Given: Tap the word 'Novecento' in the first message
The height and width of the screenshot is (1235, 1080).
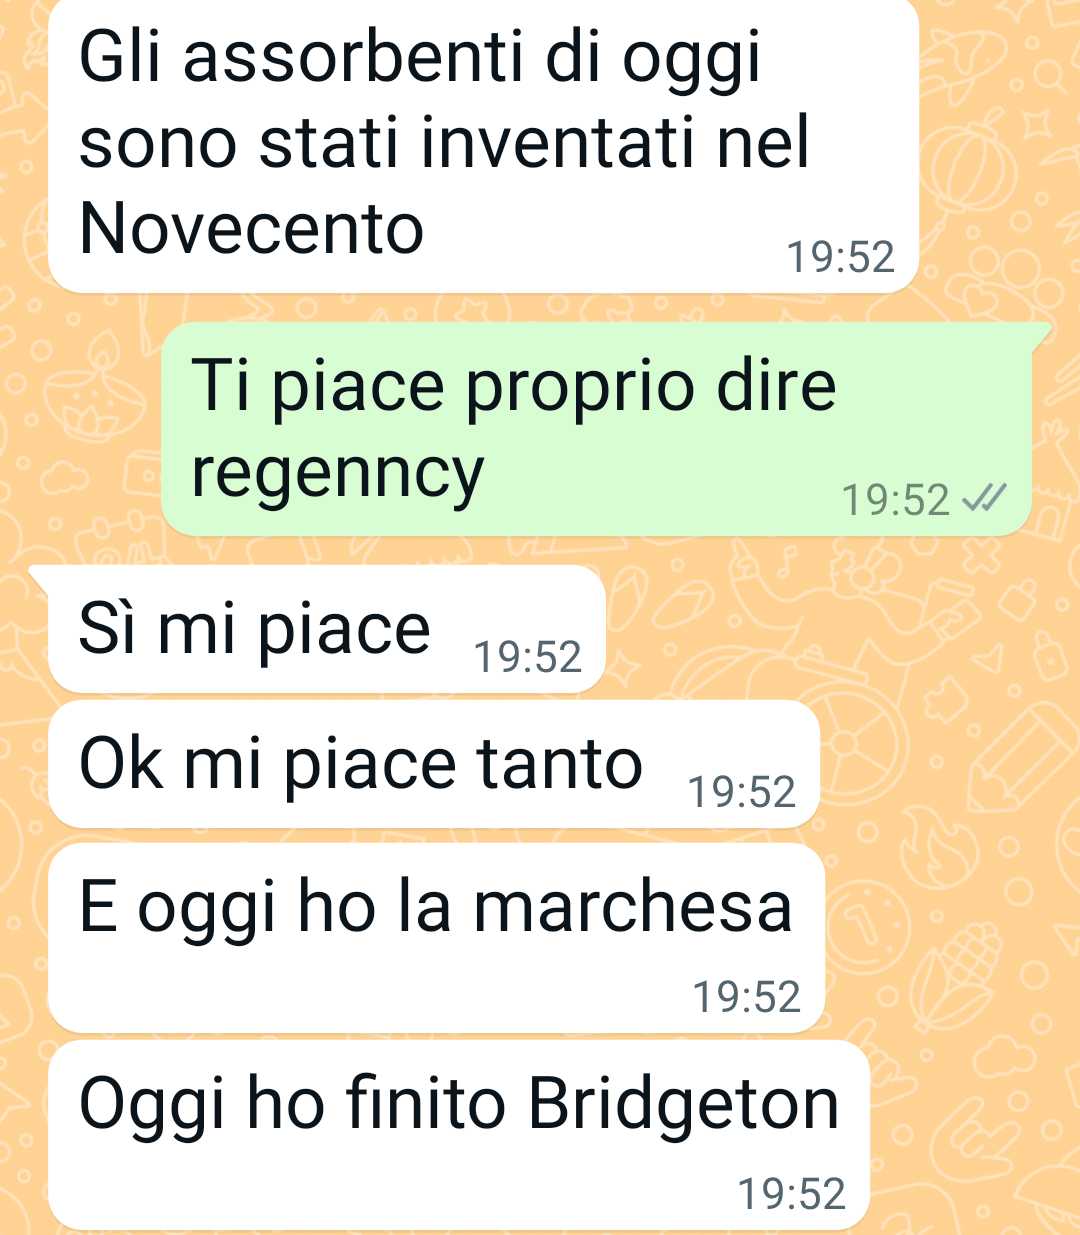Looking at the screenshot, I should point(251,228).
